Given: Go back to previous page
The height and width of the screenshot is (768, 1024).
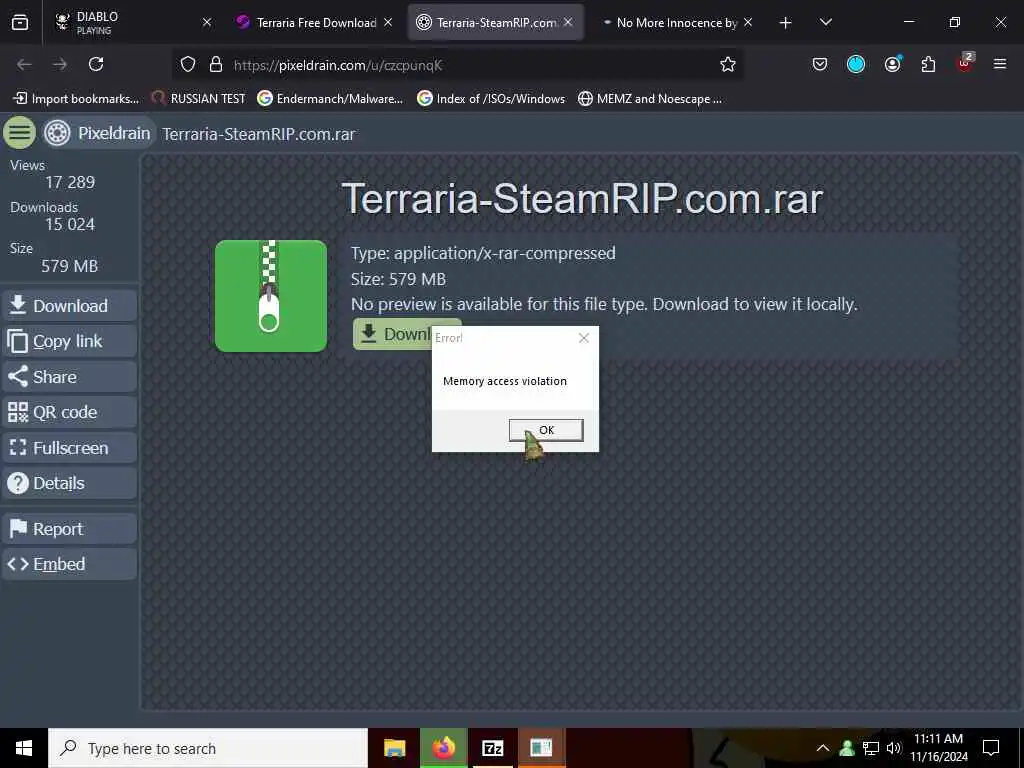Looking at the screenshot, I should pyautogui.click(x=24, y=64).
